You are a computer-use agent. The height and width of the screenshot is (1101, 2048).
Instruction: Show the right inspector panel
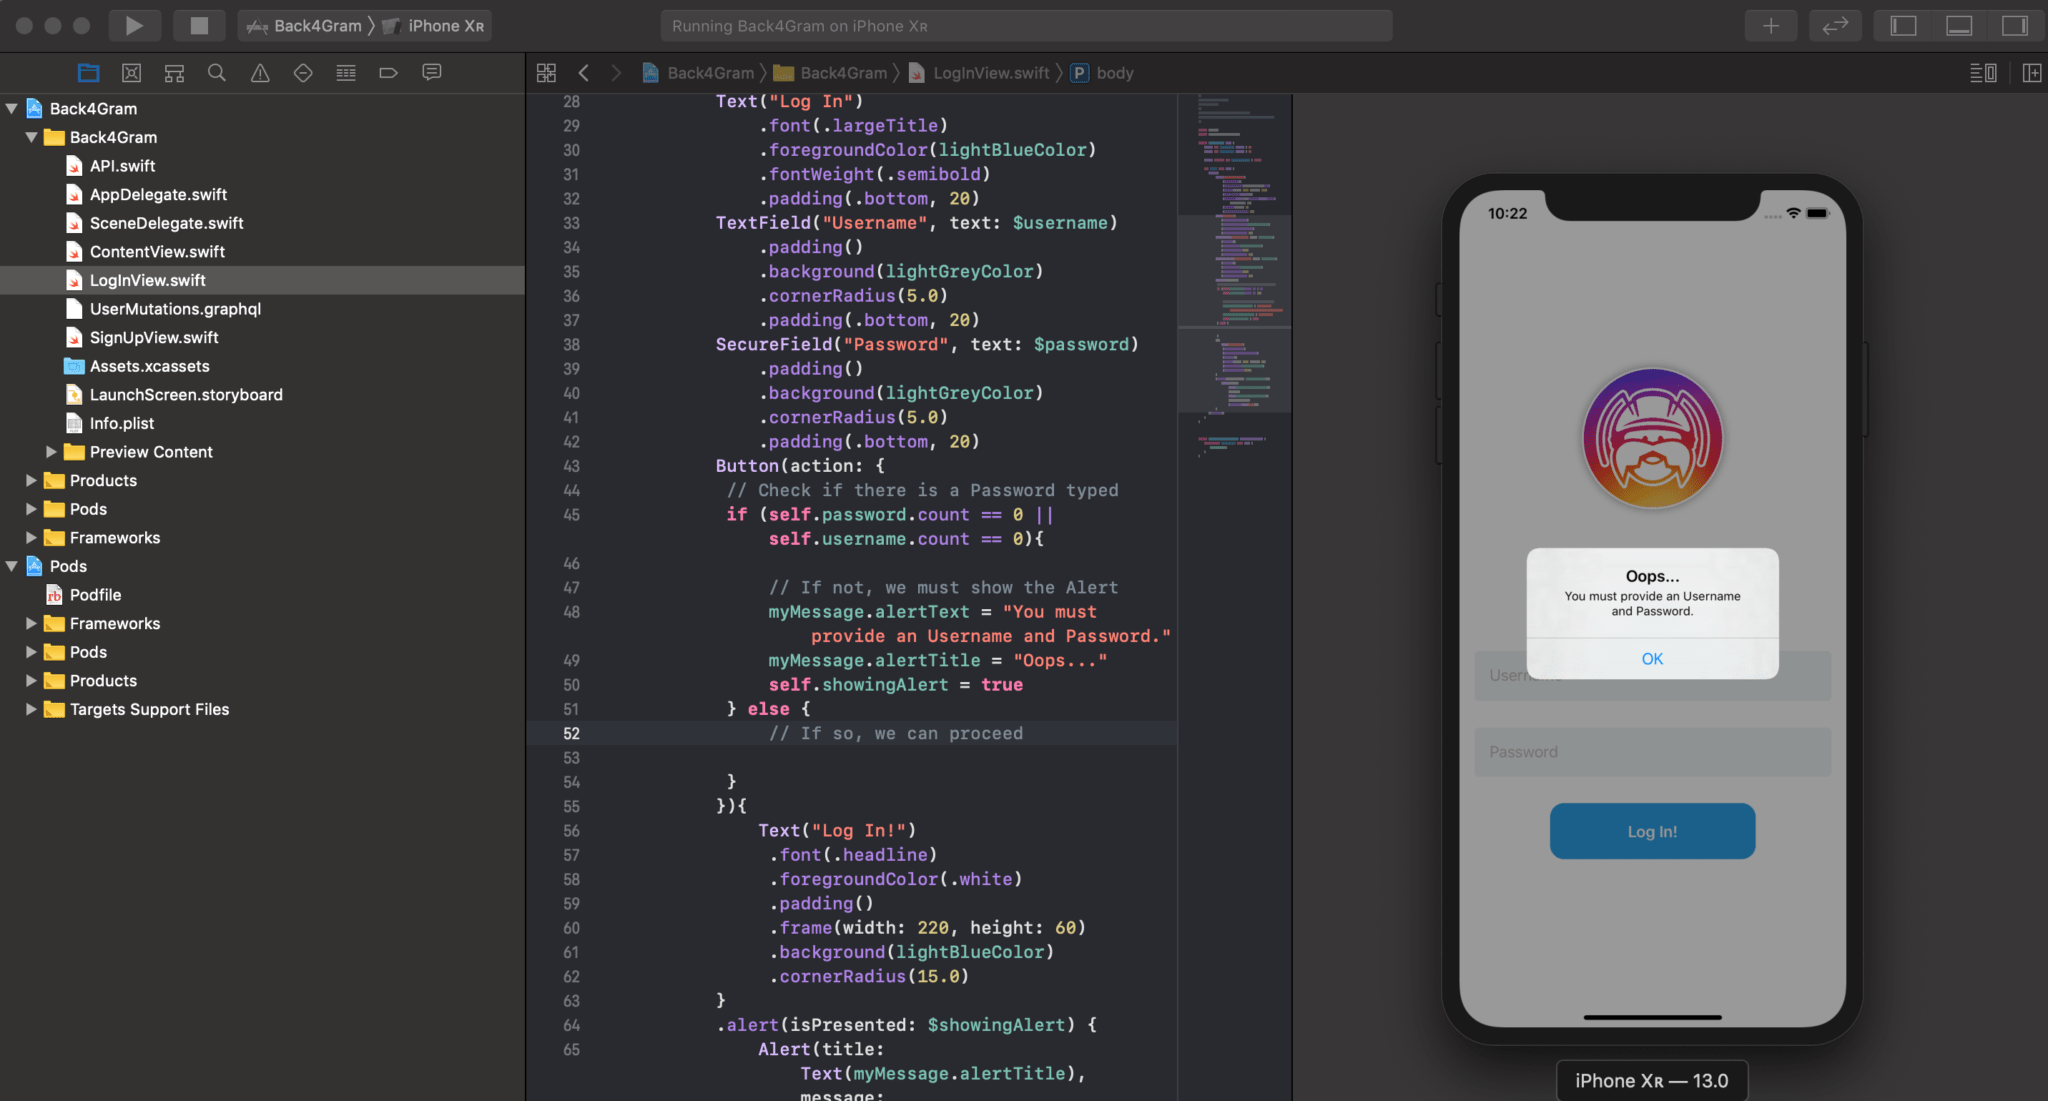[2013, 25]
